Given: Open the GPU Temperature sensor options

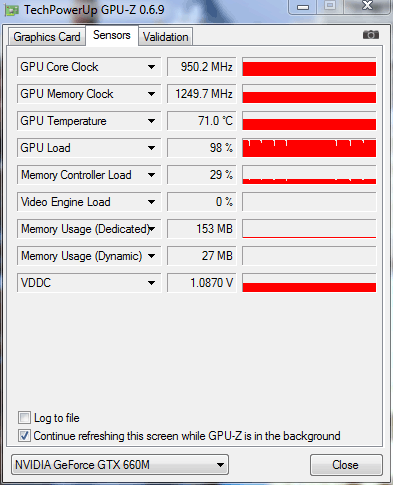Looking at the screenshot, I should [151, 121].
